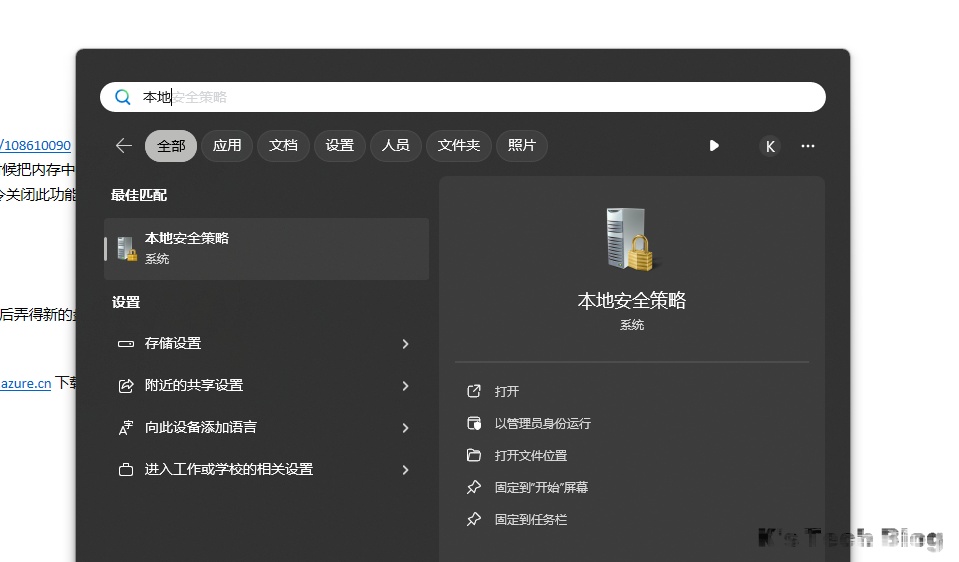Switch to the 应用 filter tab
The width and height of the screenshot is (959, 562).
(227, 146)
